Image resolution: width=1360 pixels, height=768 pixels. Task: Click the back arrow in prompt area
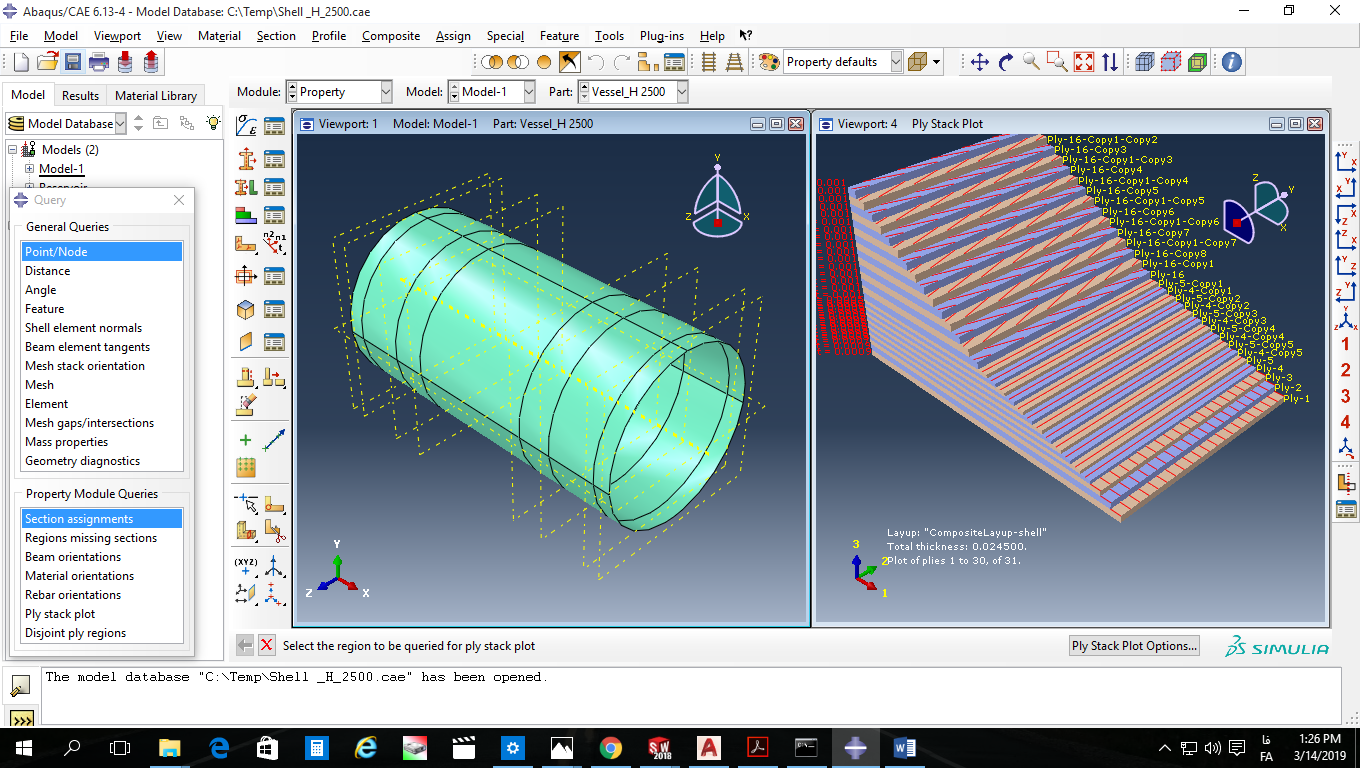point(244,645)
